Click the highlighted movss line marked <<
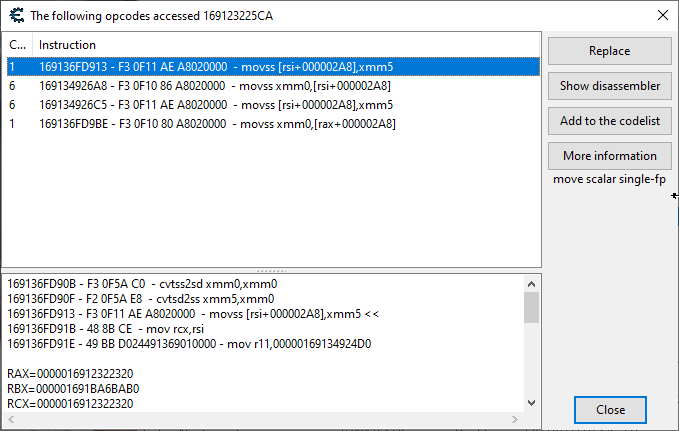This screenshot has height=431, width=679. (193, 314)
